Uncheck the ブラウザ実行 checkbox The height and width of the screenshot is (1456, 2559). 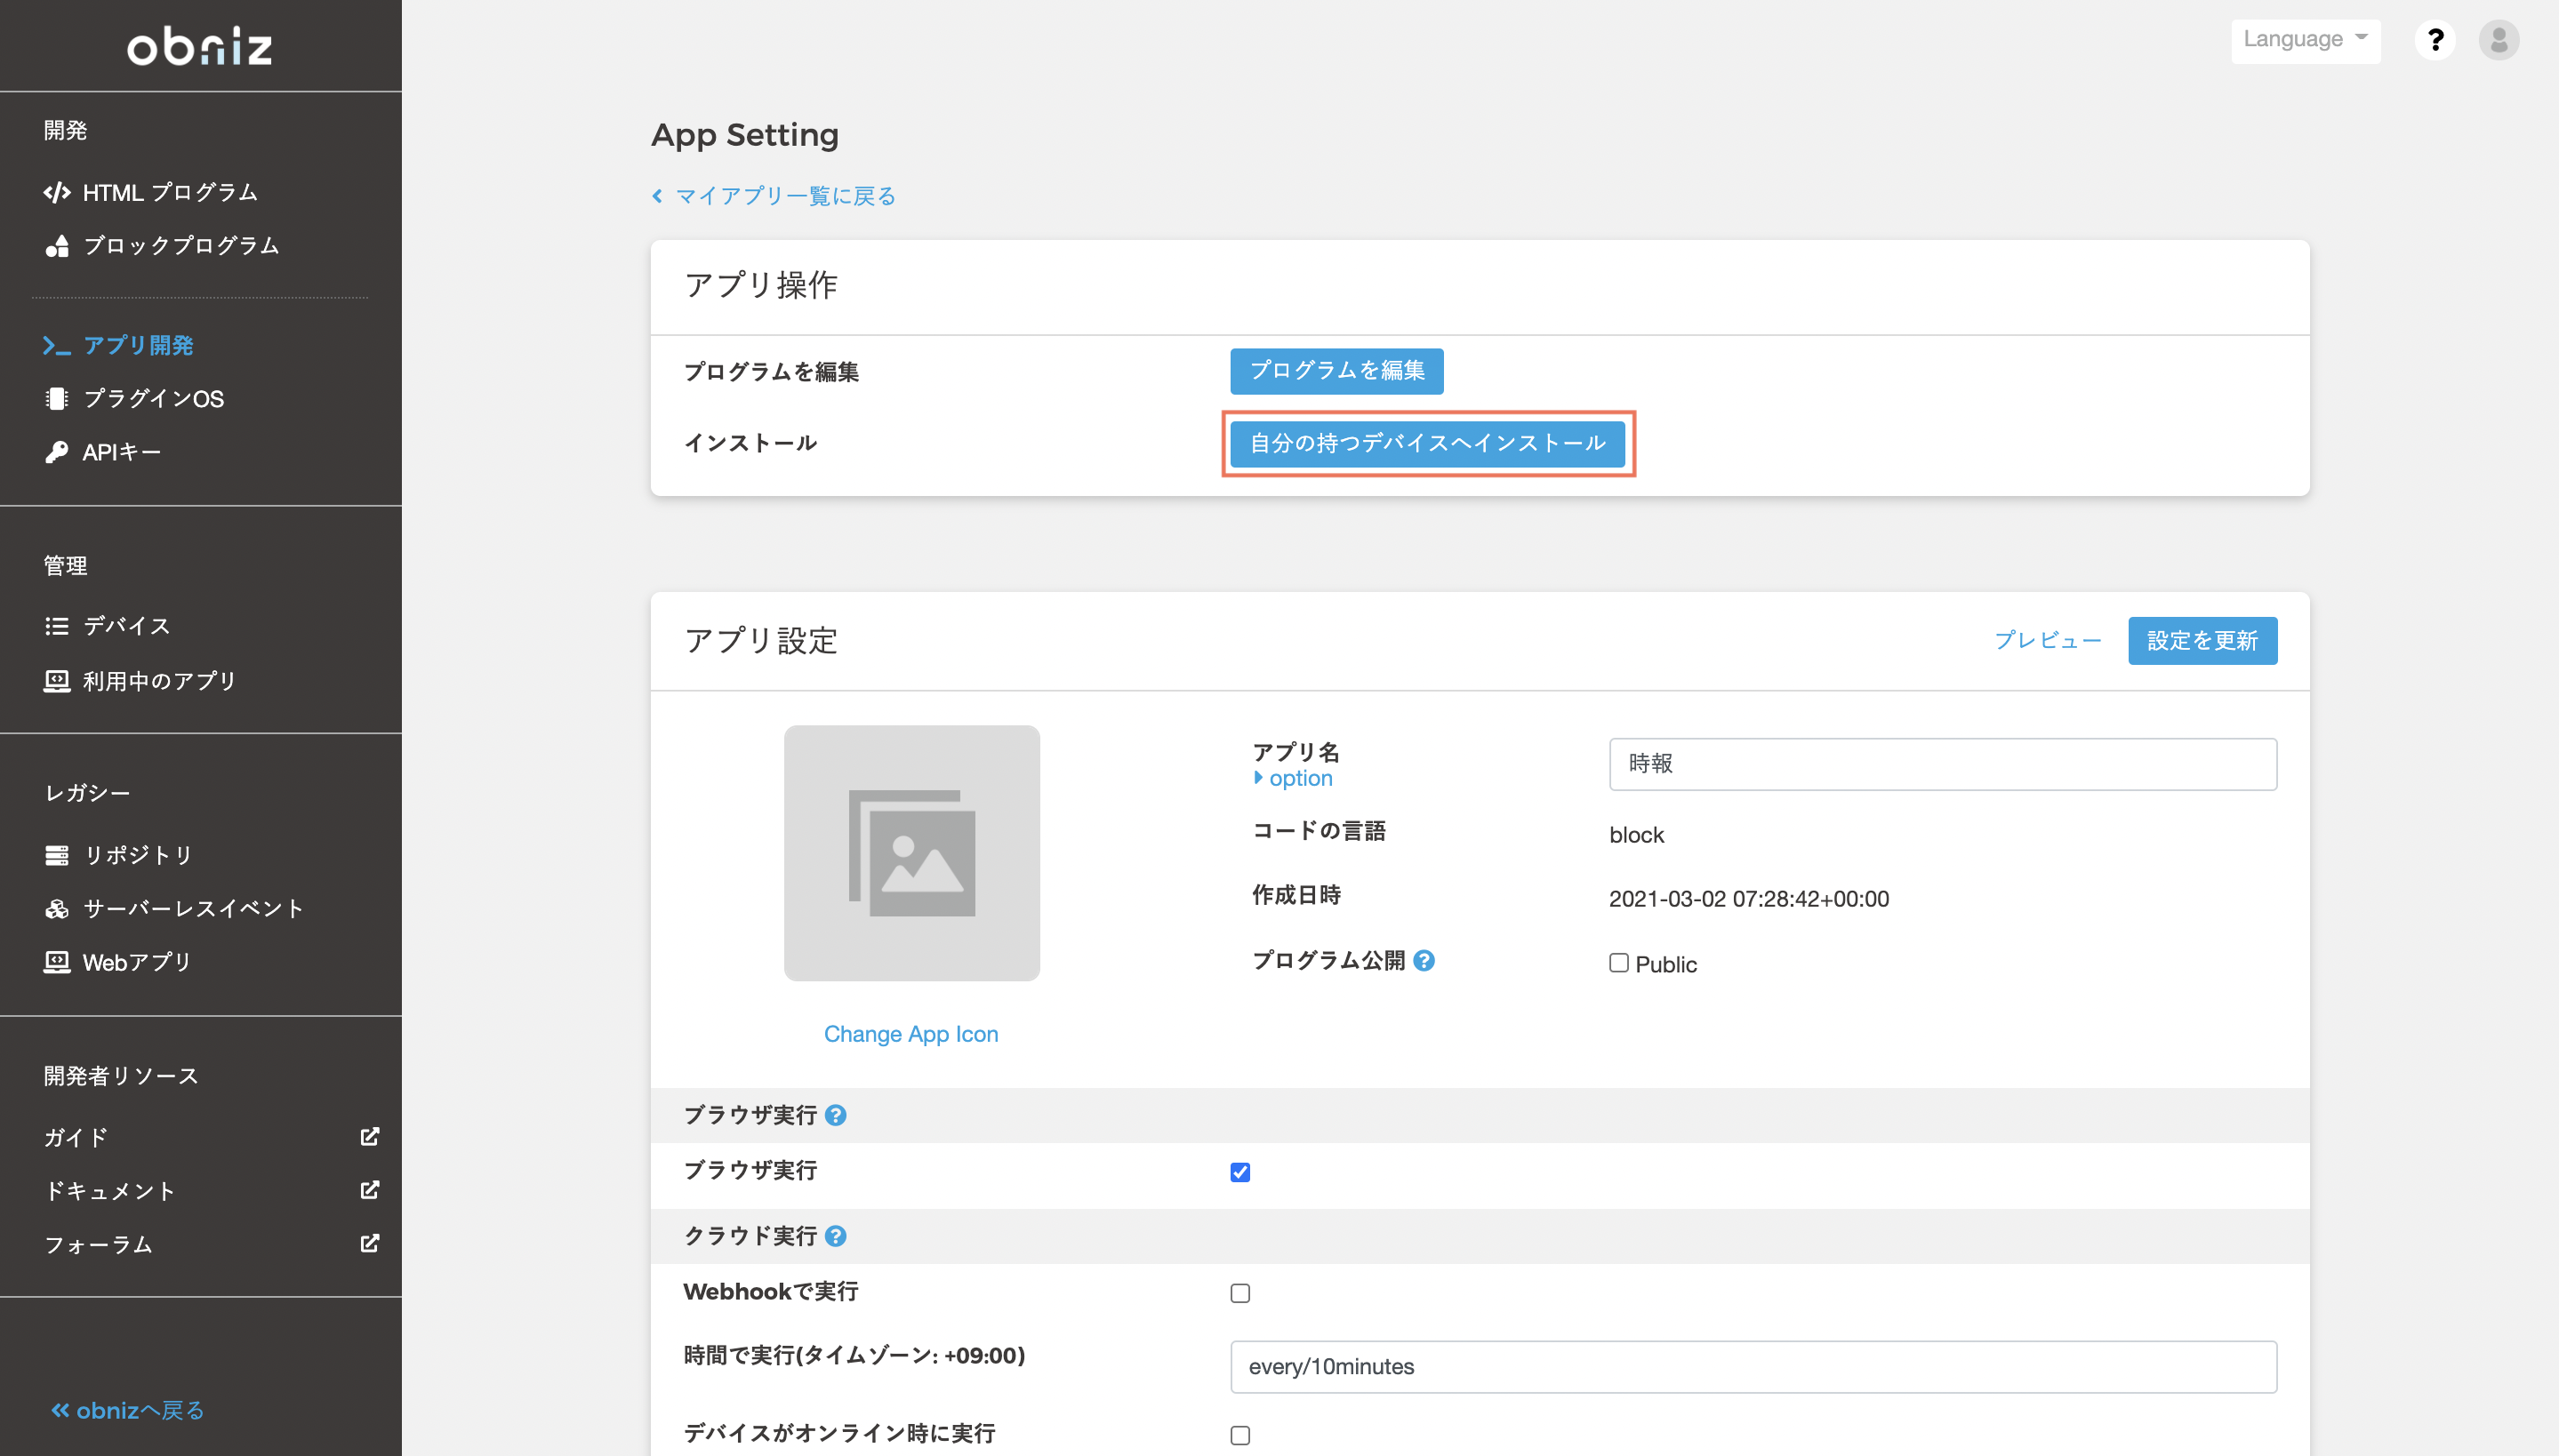tap(1240, 1172)
